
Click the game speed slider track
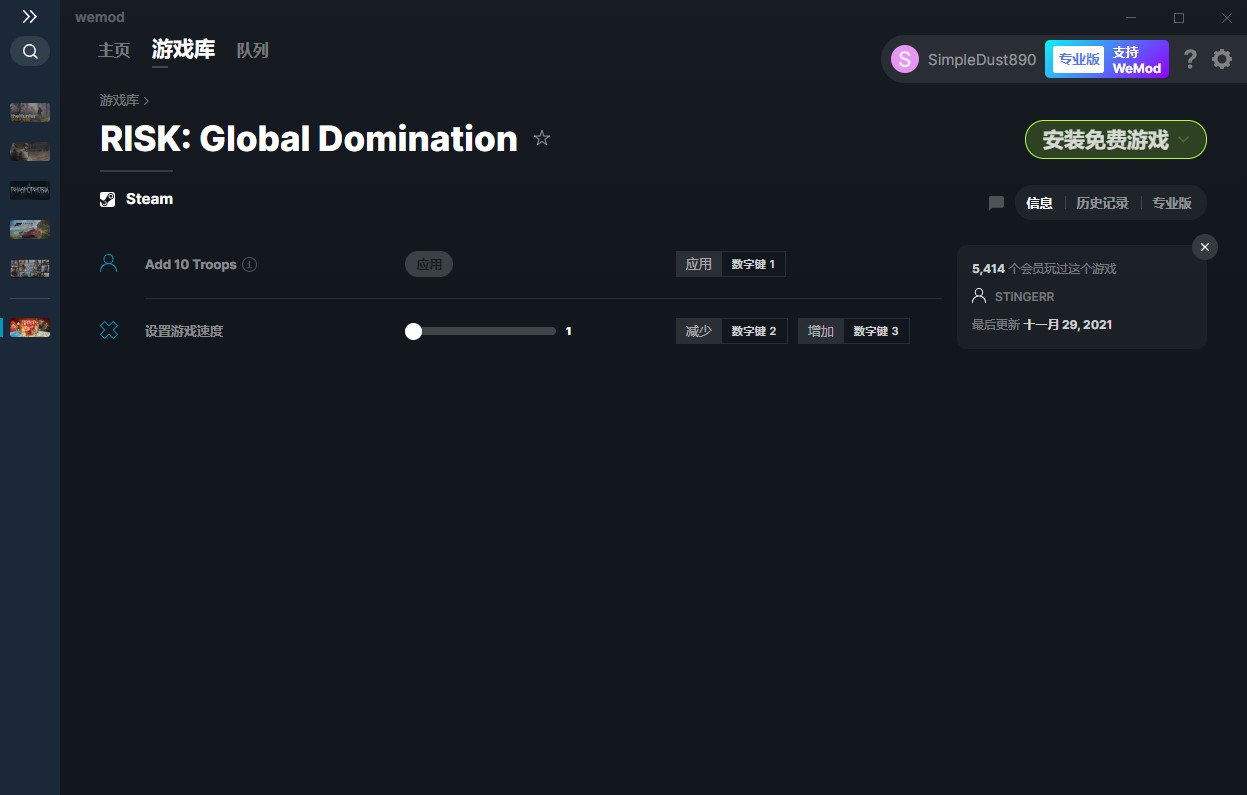(481, 331)
